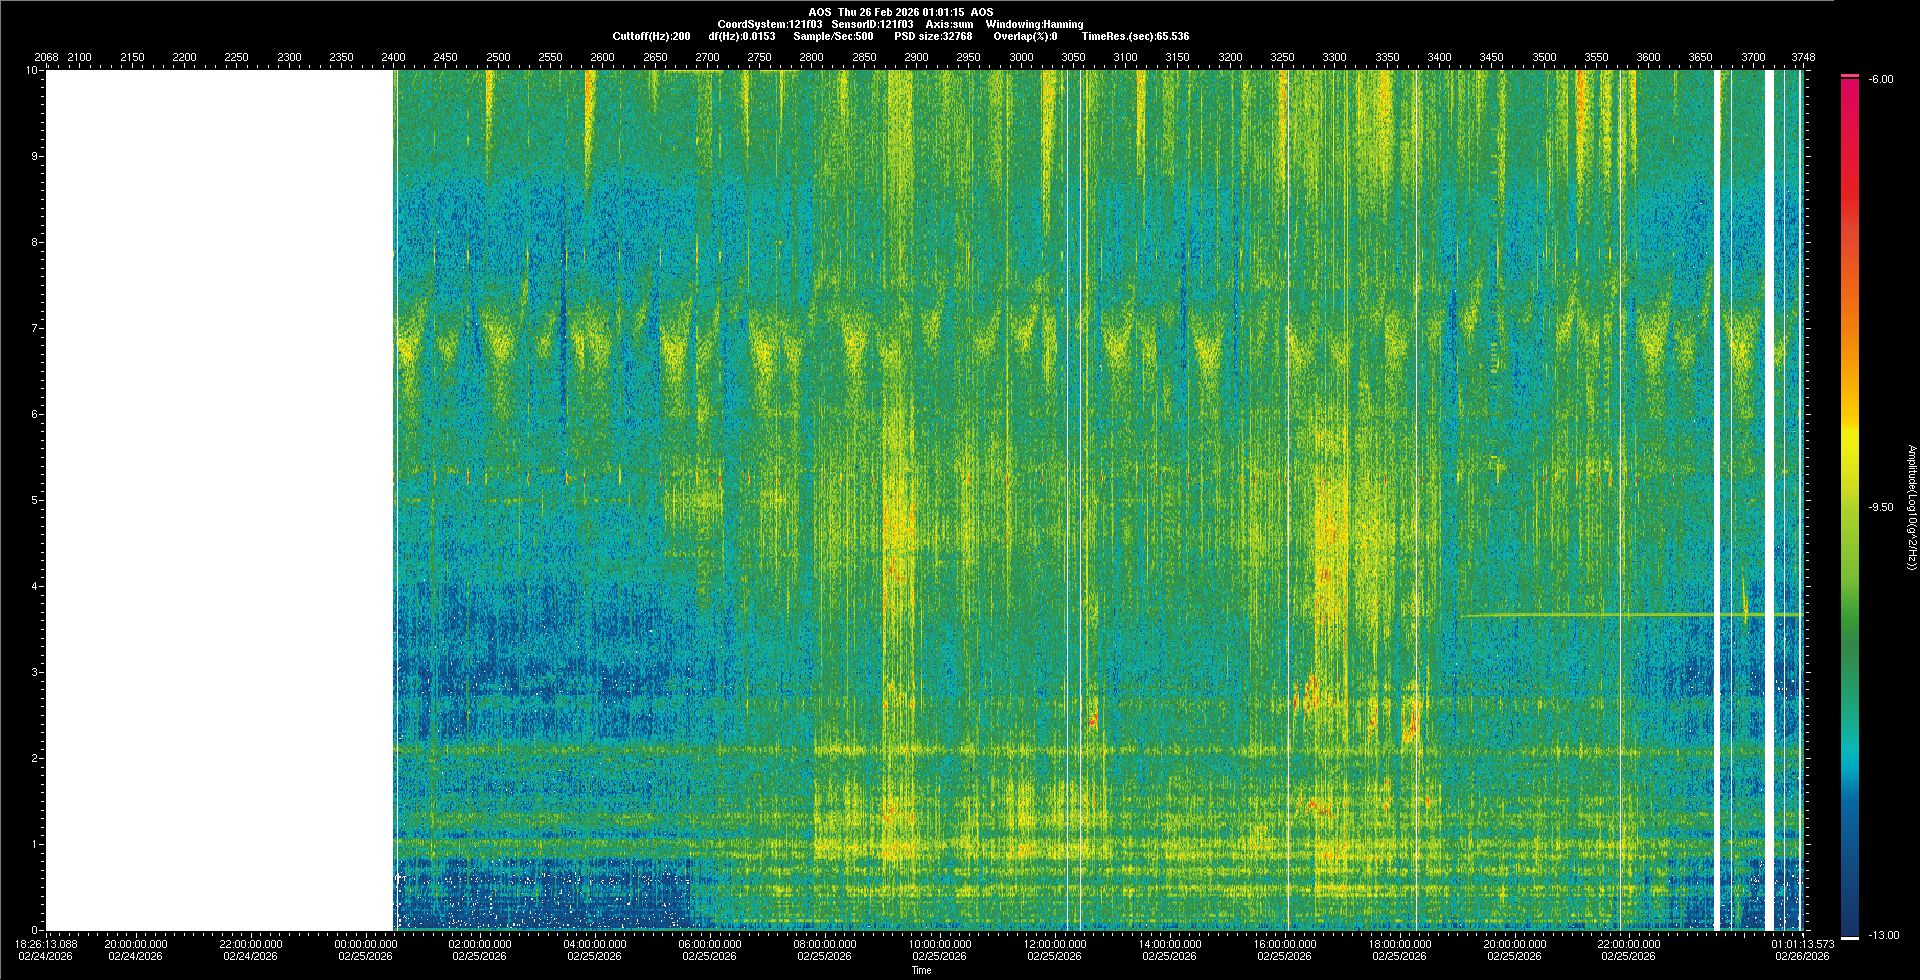The width and height of the screenshot is (1920, 980).
Task: Click the large white data gap area
Action: 220,500
